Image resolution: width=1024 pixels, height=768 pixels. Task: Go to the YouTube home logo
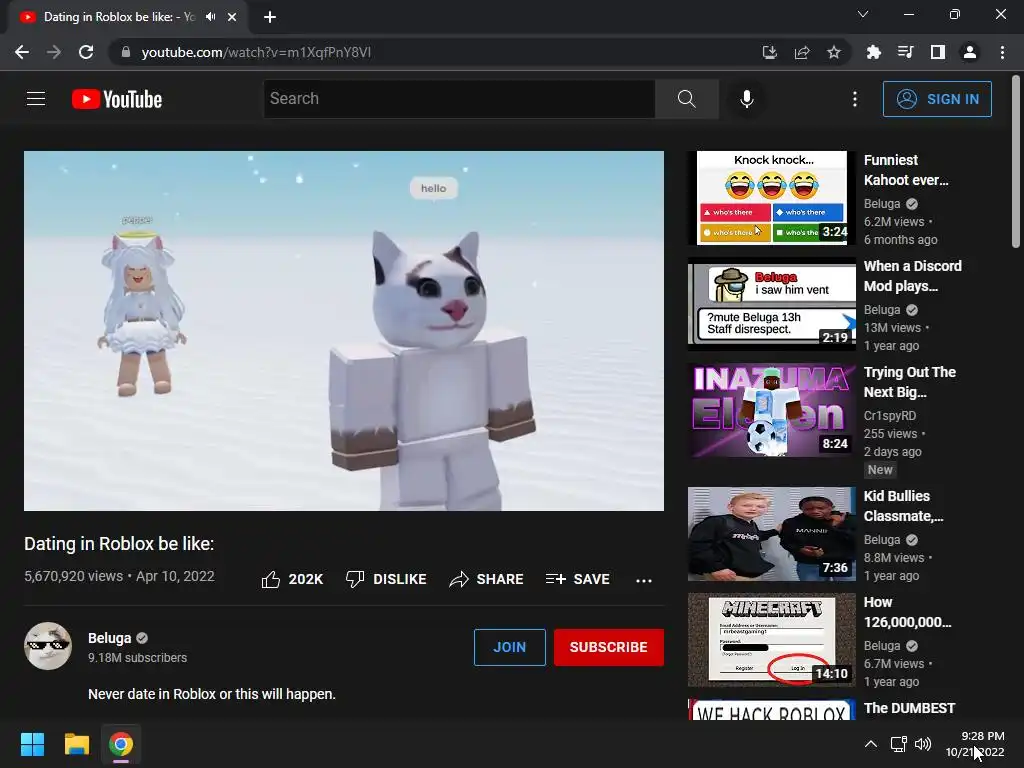tap(117, 99)
